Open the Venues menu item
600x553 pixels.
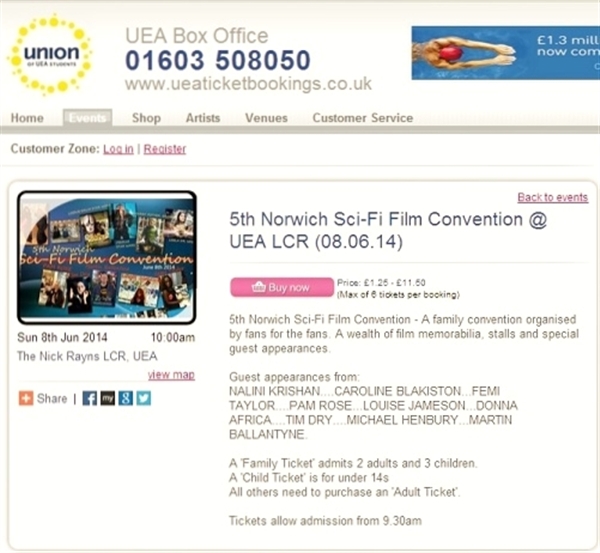pos(266,118)
